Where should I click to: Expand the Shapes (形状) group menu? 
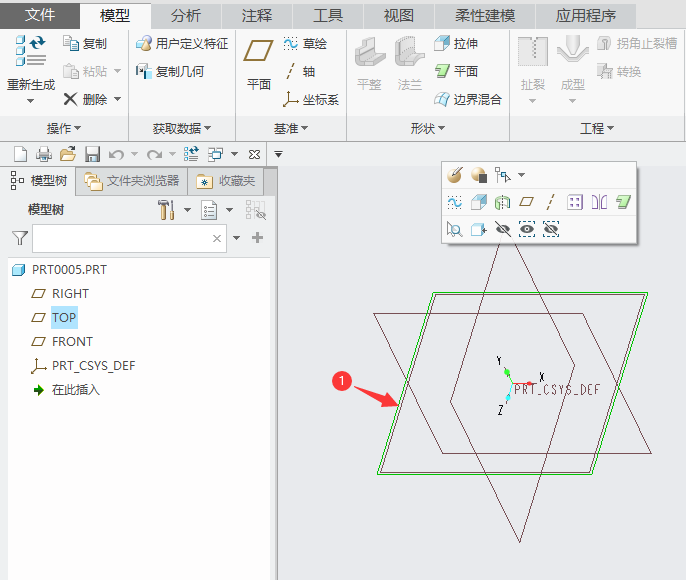[428, 128]
